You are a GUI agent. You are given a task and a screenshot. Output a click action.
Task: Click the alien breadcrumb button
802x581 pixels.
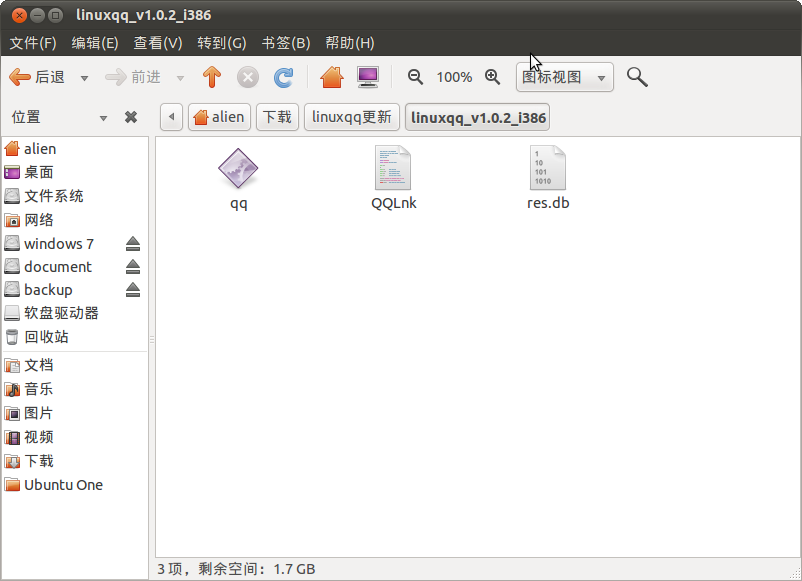(219, 117)
